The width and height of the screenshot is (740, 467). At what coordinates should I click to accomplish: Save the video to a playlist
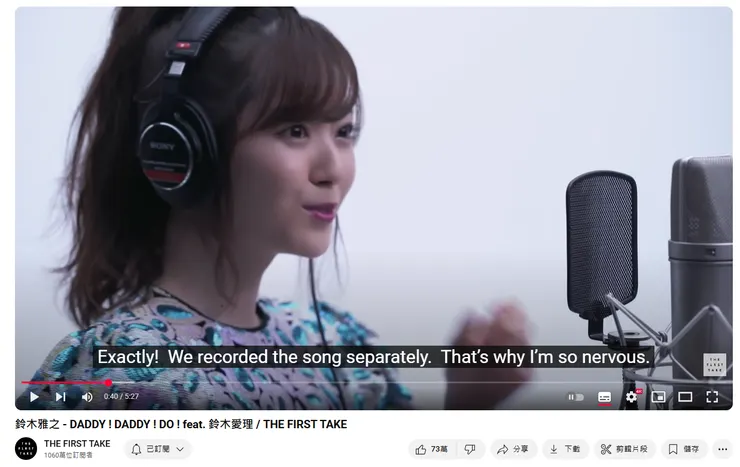684,449
